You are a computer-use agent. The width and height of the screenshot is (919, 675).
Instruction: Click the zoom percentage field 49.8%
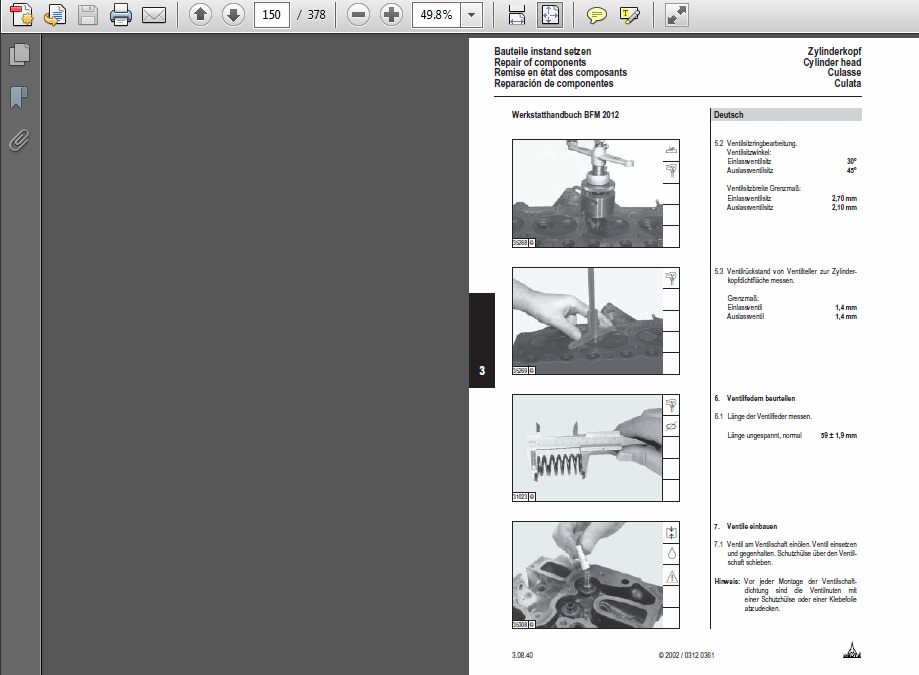click(x=437, y=15)
